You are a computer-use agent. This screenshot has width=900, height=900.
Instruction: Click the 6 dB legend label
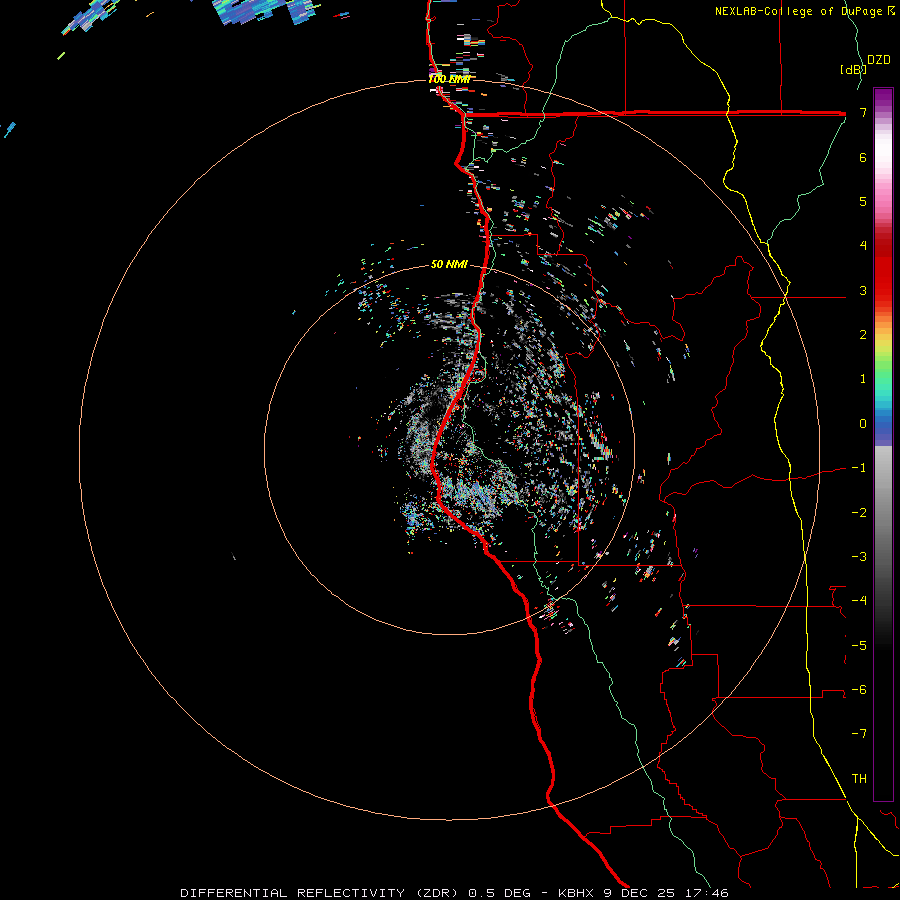pyautogui.click(x=863, y=157)
